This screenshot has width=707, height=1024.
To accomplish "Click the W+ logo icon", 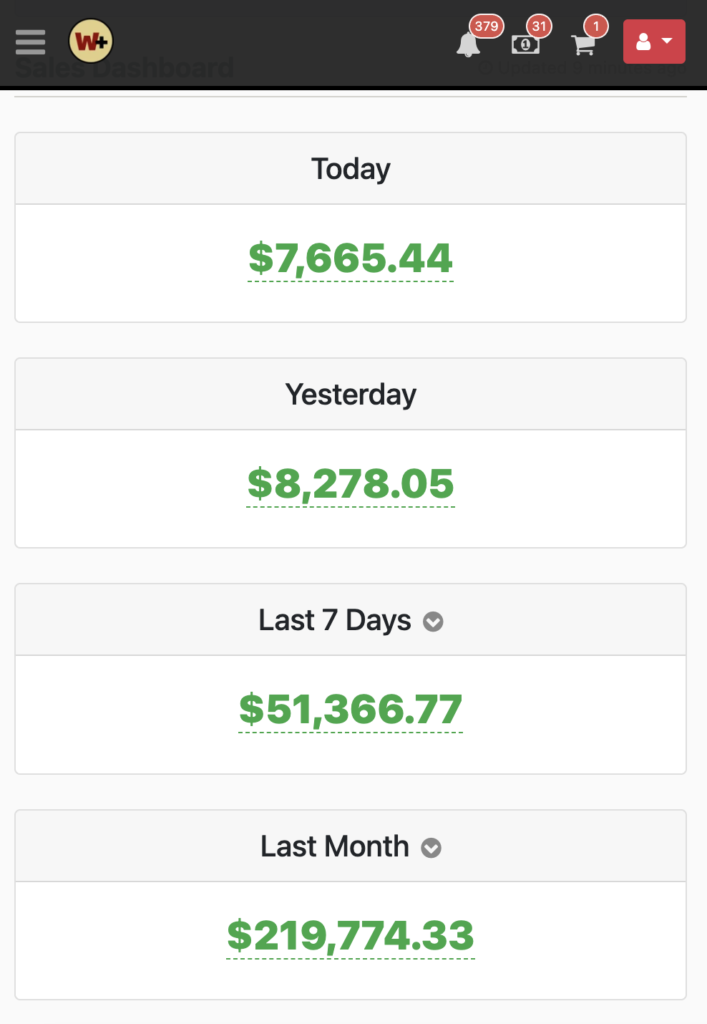I will (x=90, y=42).
